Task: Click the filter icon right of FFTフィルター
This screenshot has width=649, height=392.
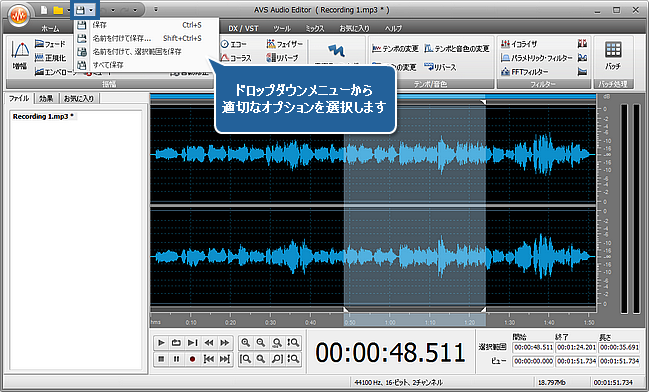Action: coord(582,72)
